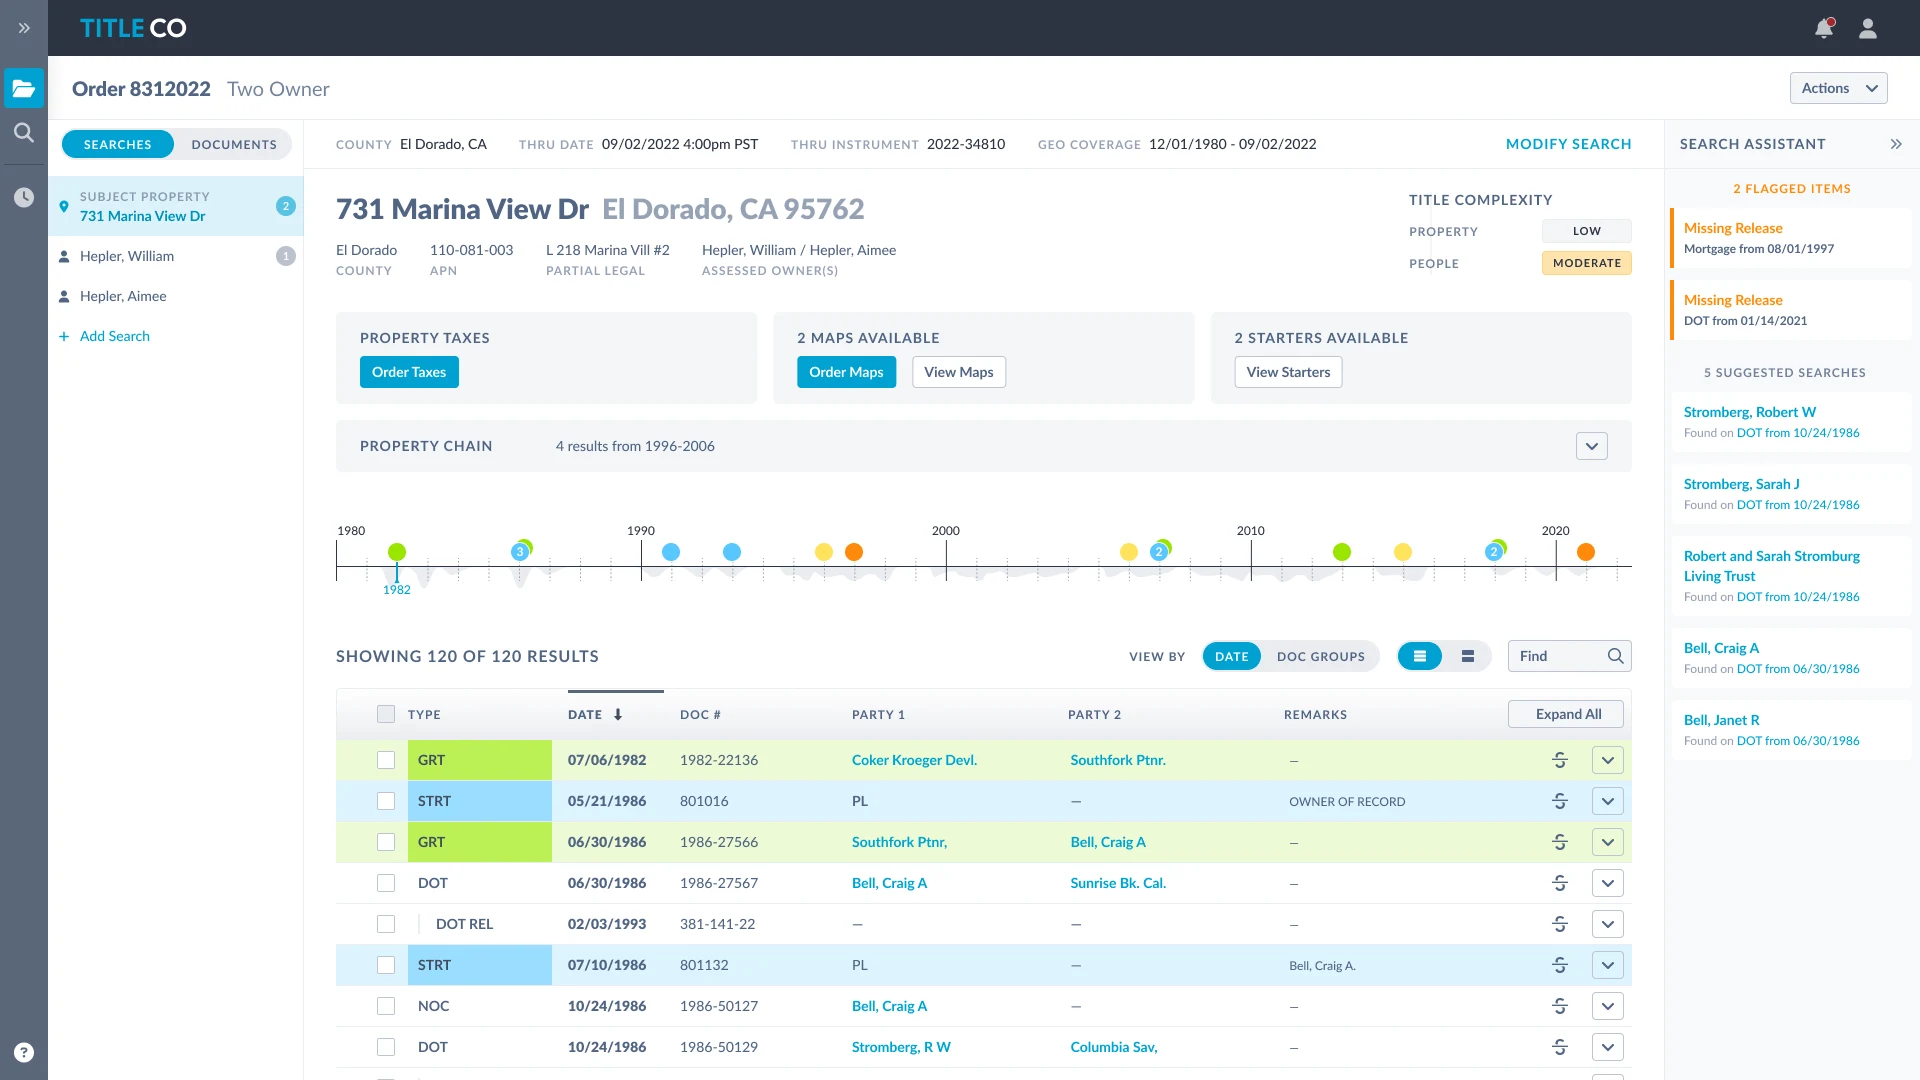Check the box for GRT 07/06/1982 row

386,760
